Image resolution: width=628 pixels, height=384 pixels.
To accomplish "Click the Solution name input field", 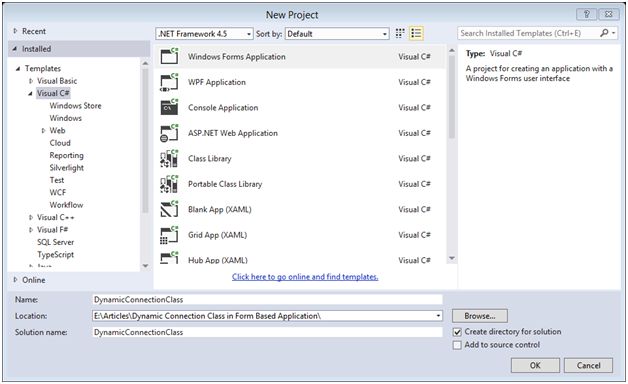I will tap(267, 332).
